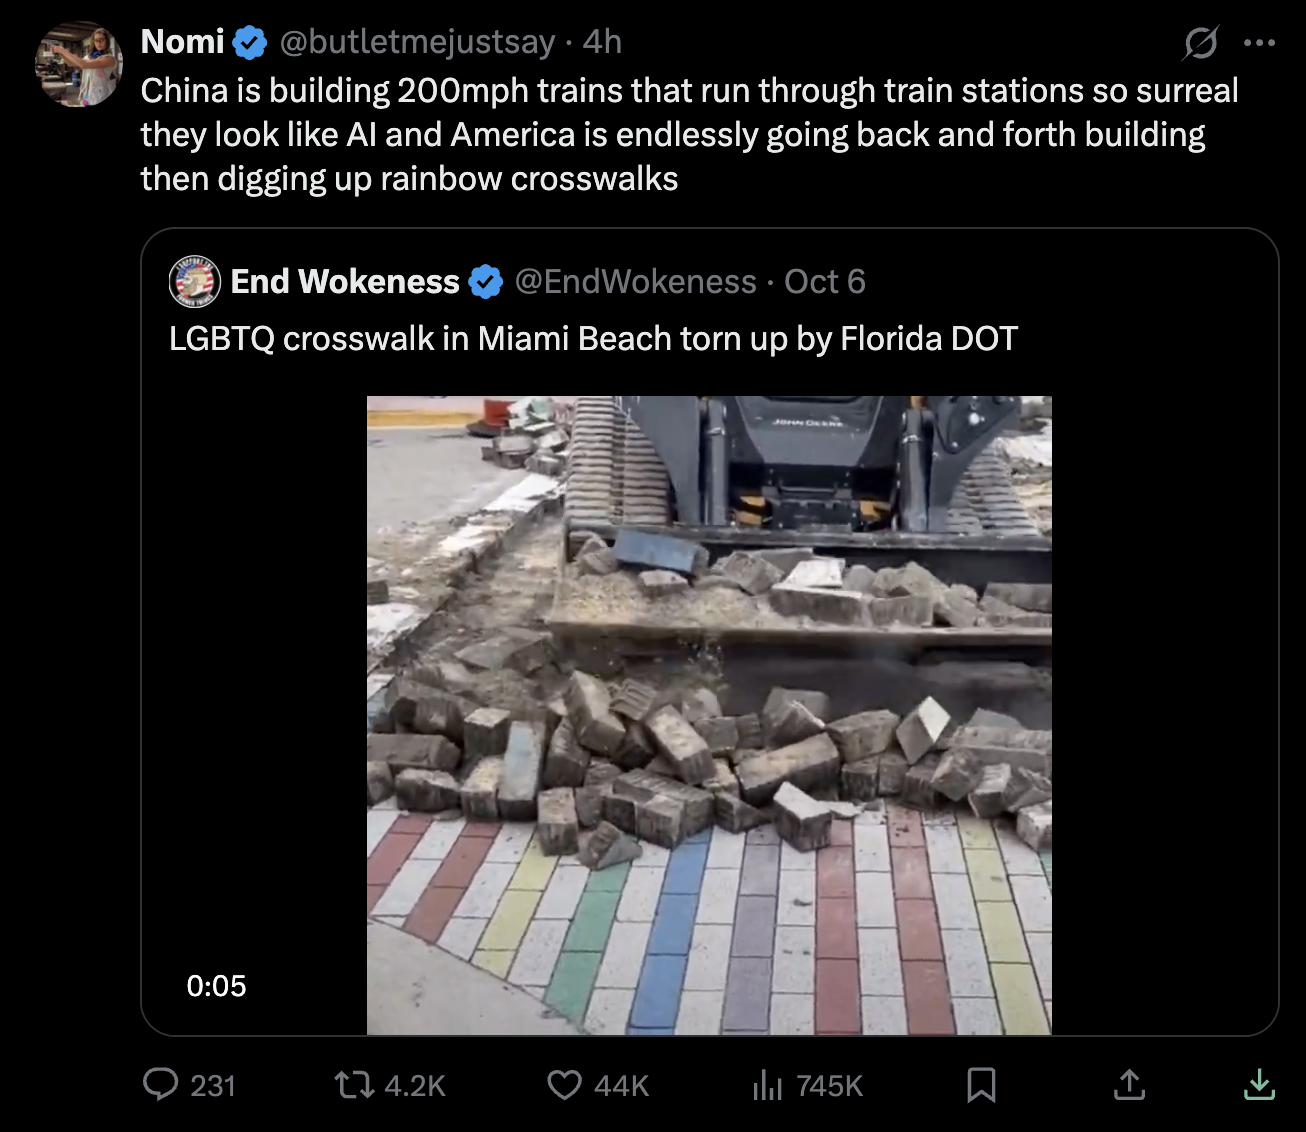The image size is (1306, 1132).
Task: Click the reply comment icon
Action: click(x=160, y=1084)
